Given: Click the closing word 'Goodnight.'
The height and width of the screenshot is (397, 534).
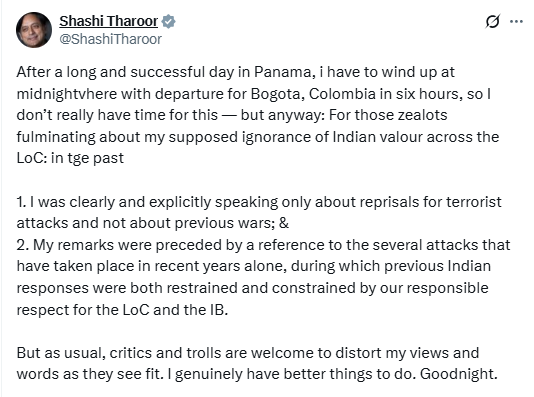Looking at the screenshot, I should [x=459, y=374].
